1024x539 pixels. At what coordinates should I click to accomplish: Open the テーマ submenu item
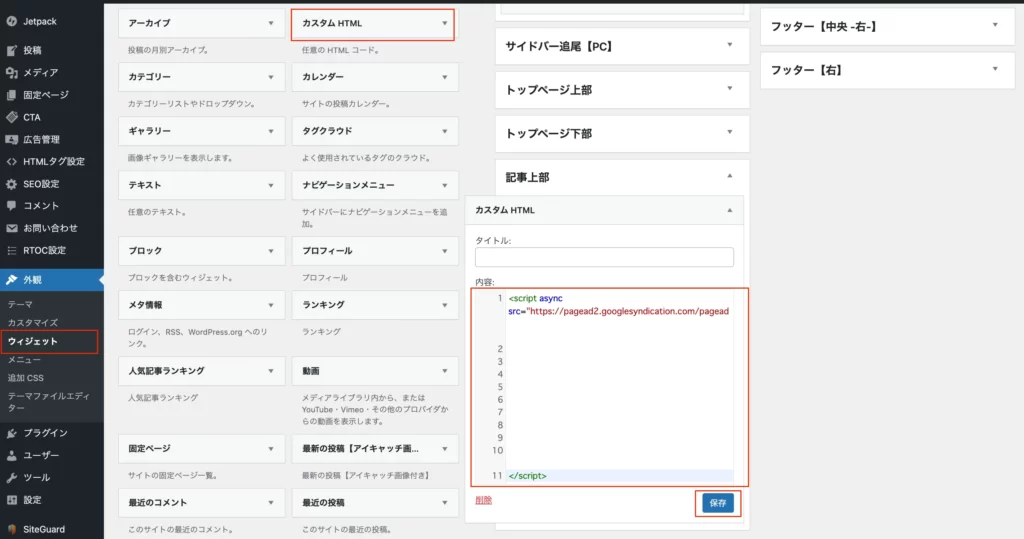coord(20,304)
